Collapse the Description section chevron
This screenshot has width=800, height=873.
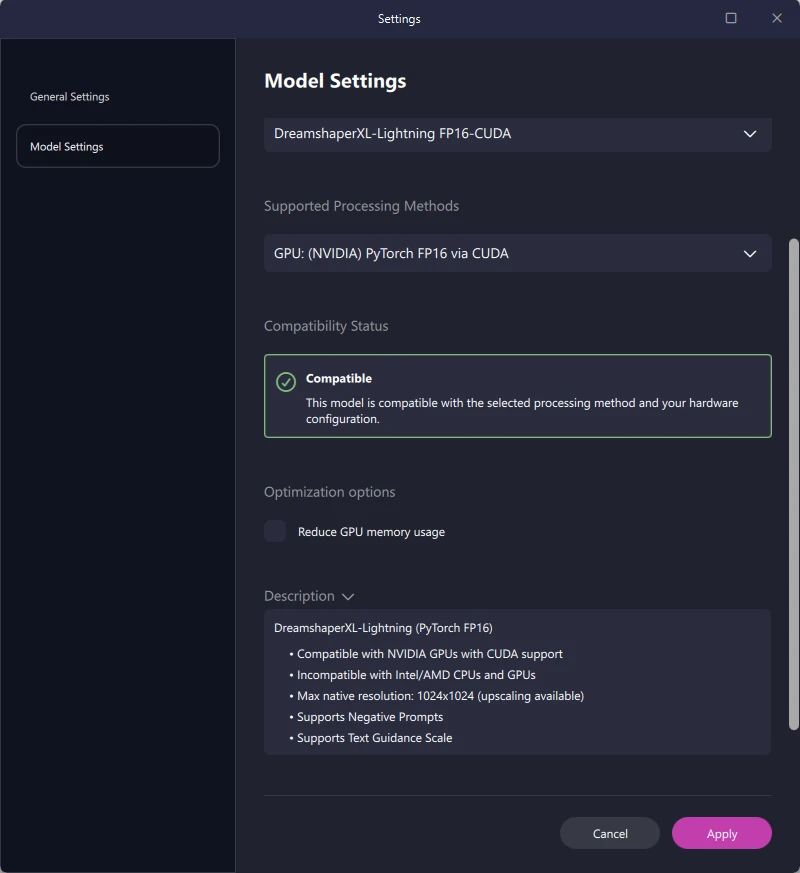pyautogui.click(x=348, y=596)
